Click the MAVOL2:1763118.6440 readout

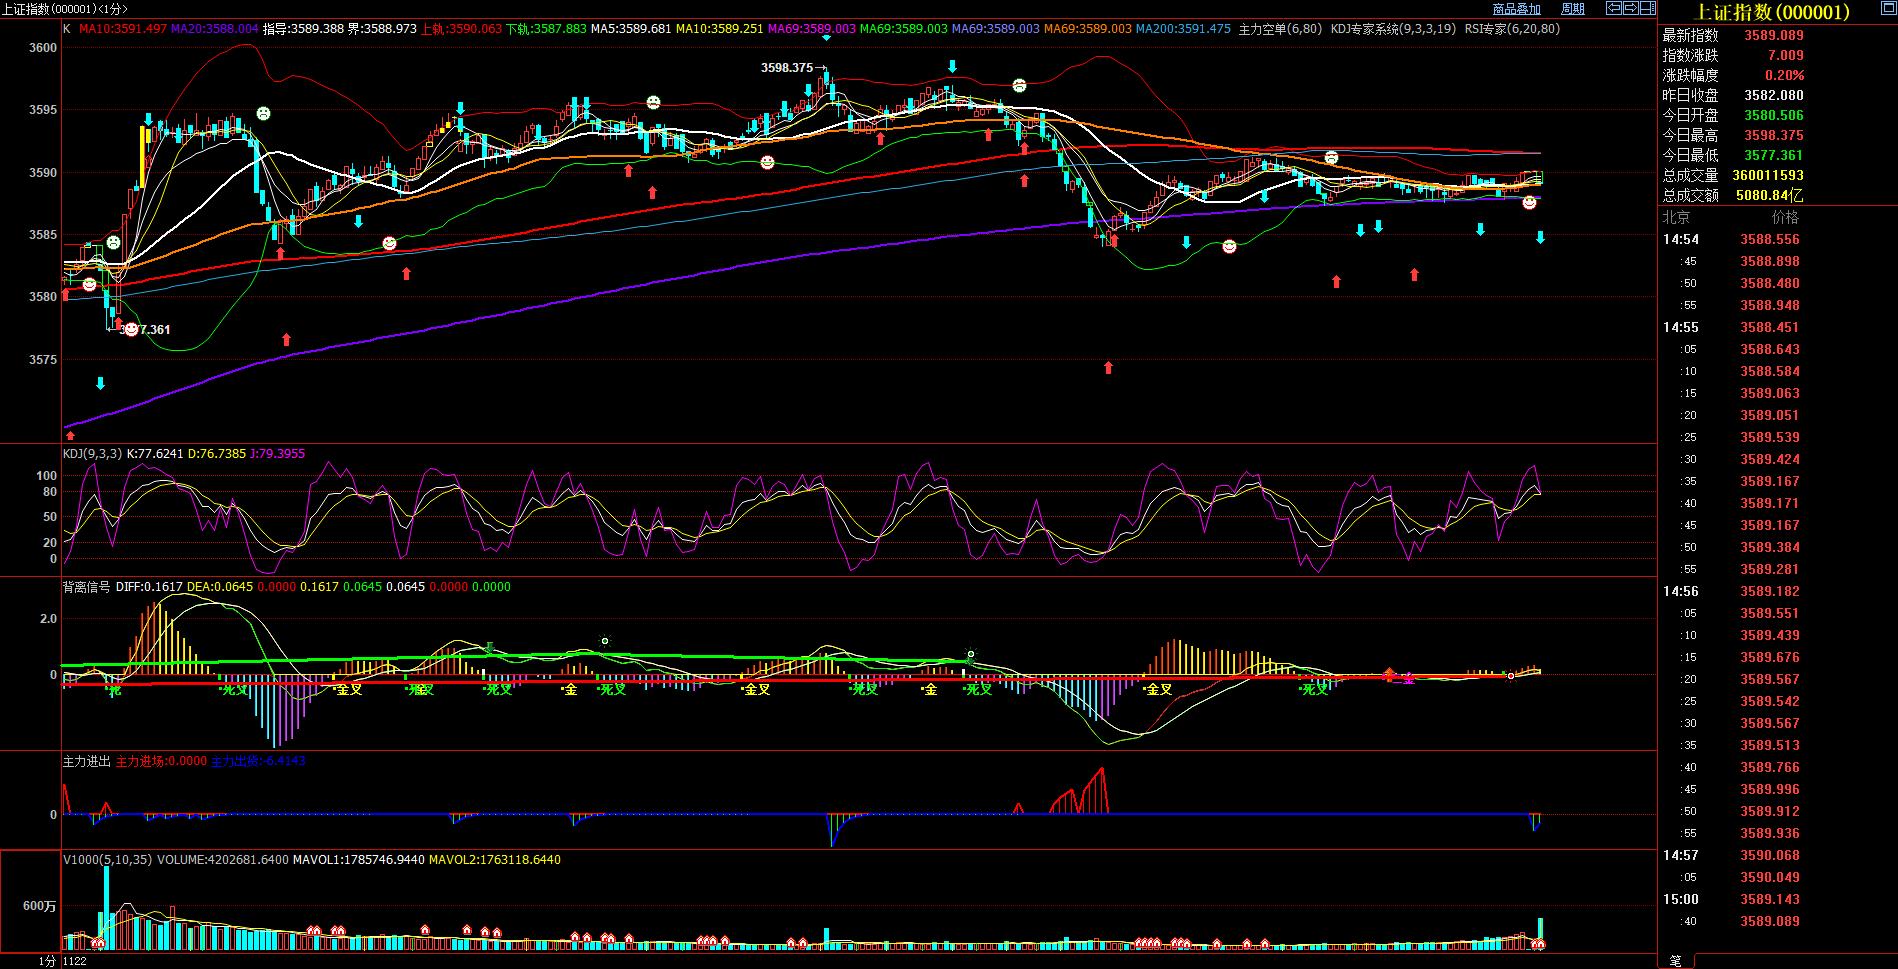(495, 860)
